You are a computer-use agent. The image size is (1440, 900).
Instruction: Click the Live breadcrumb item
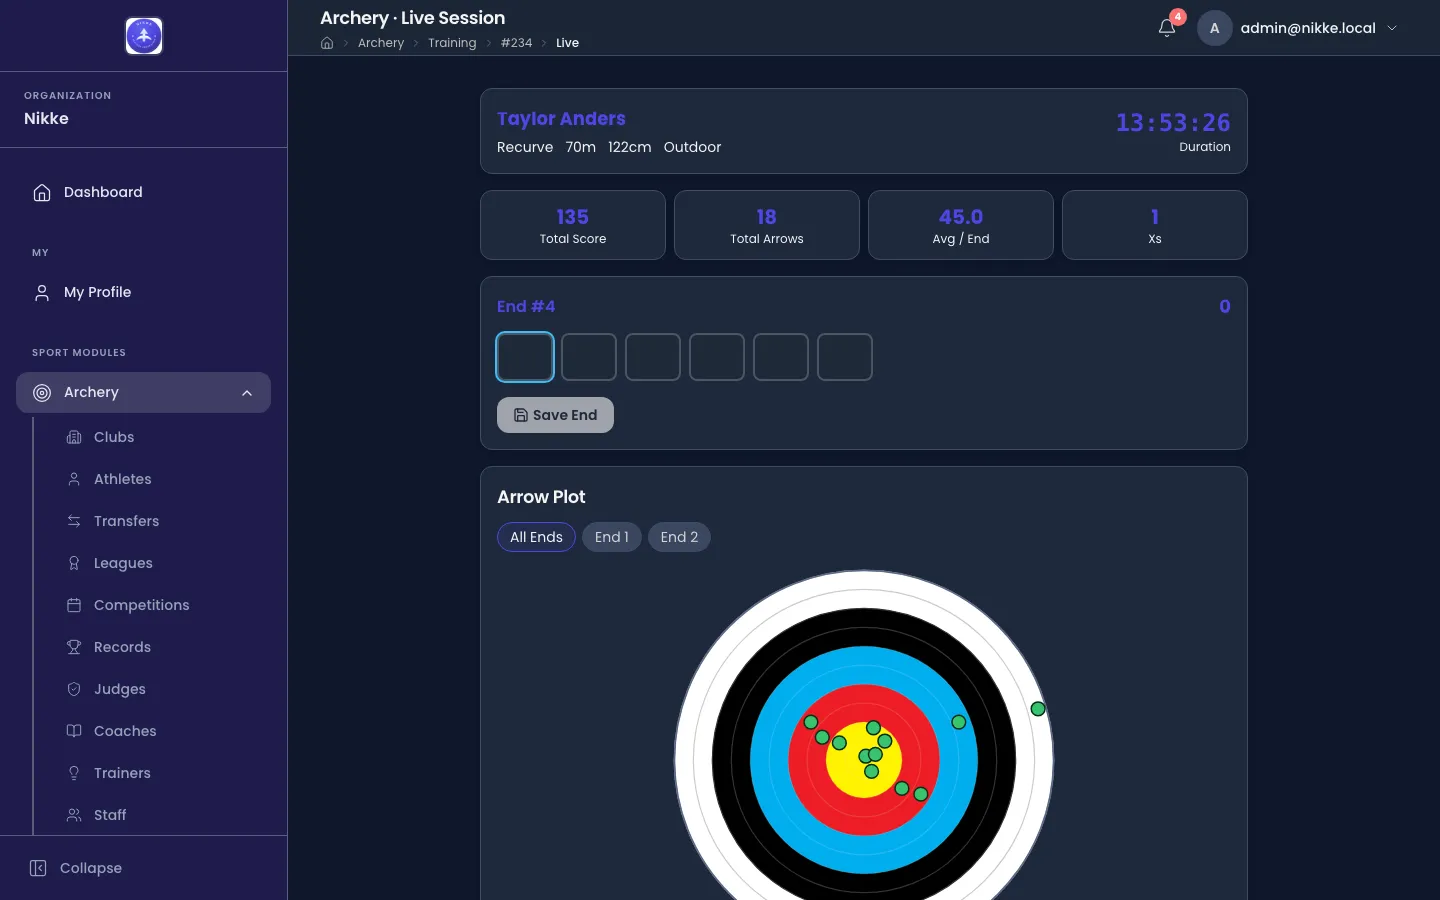567,43
